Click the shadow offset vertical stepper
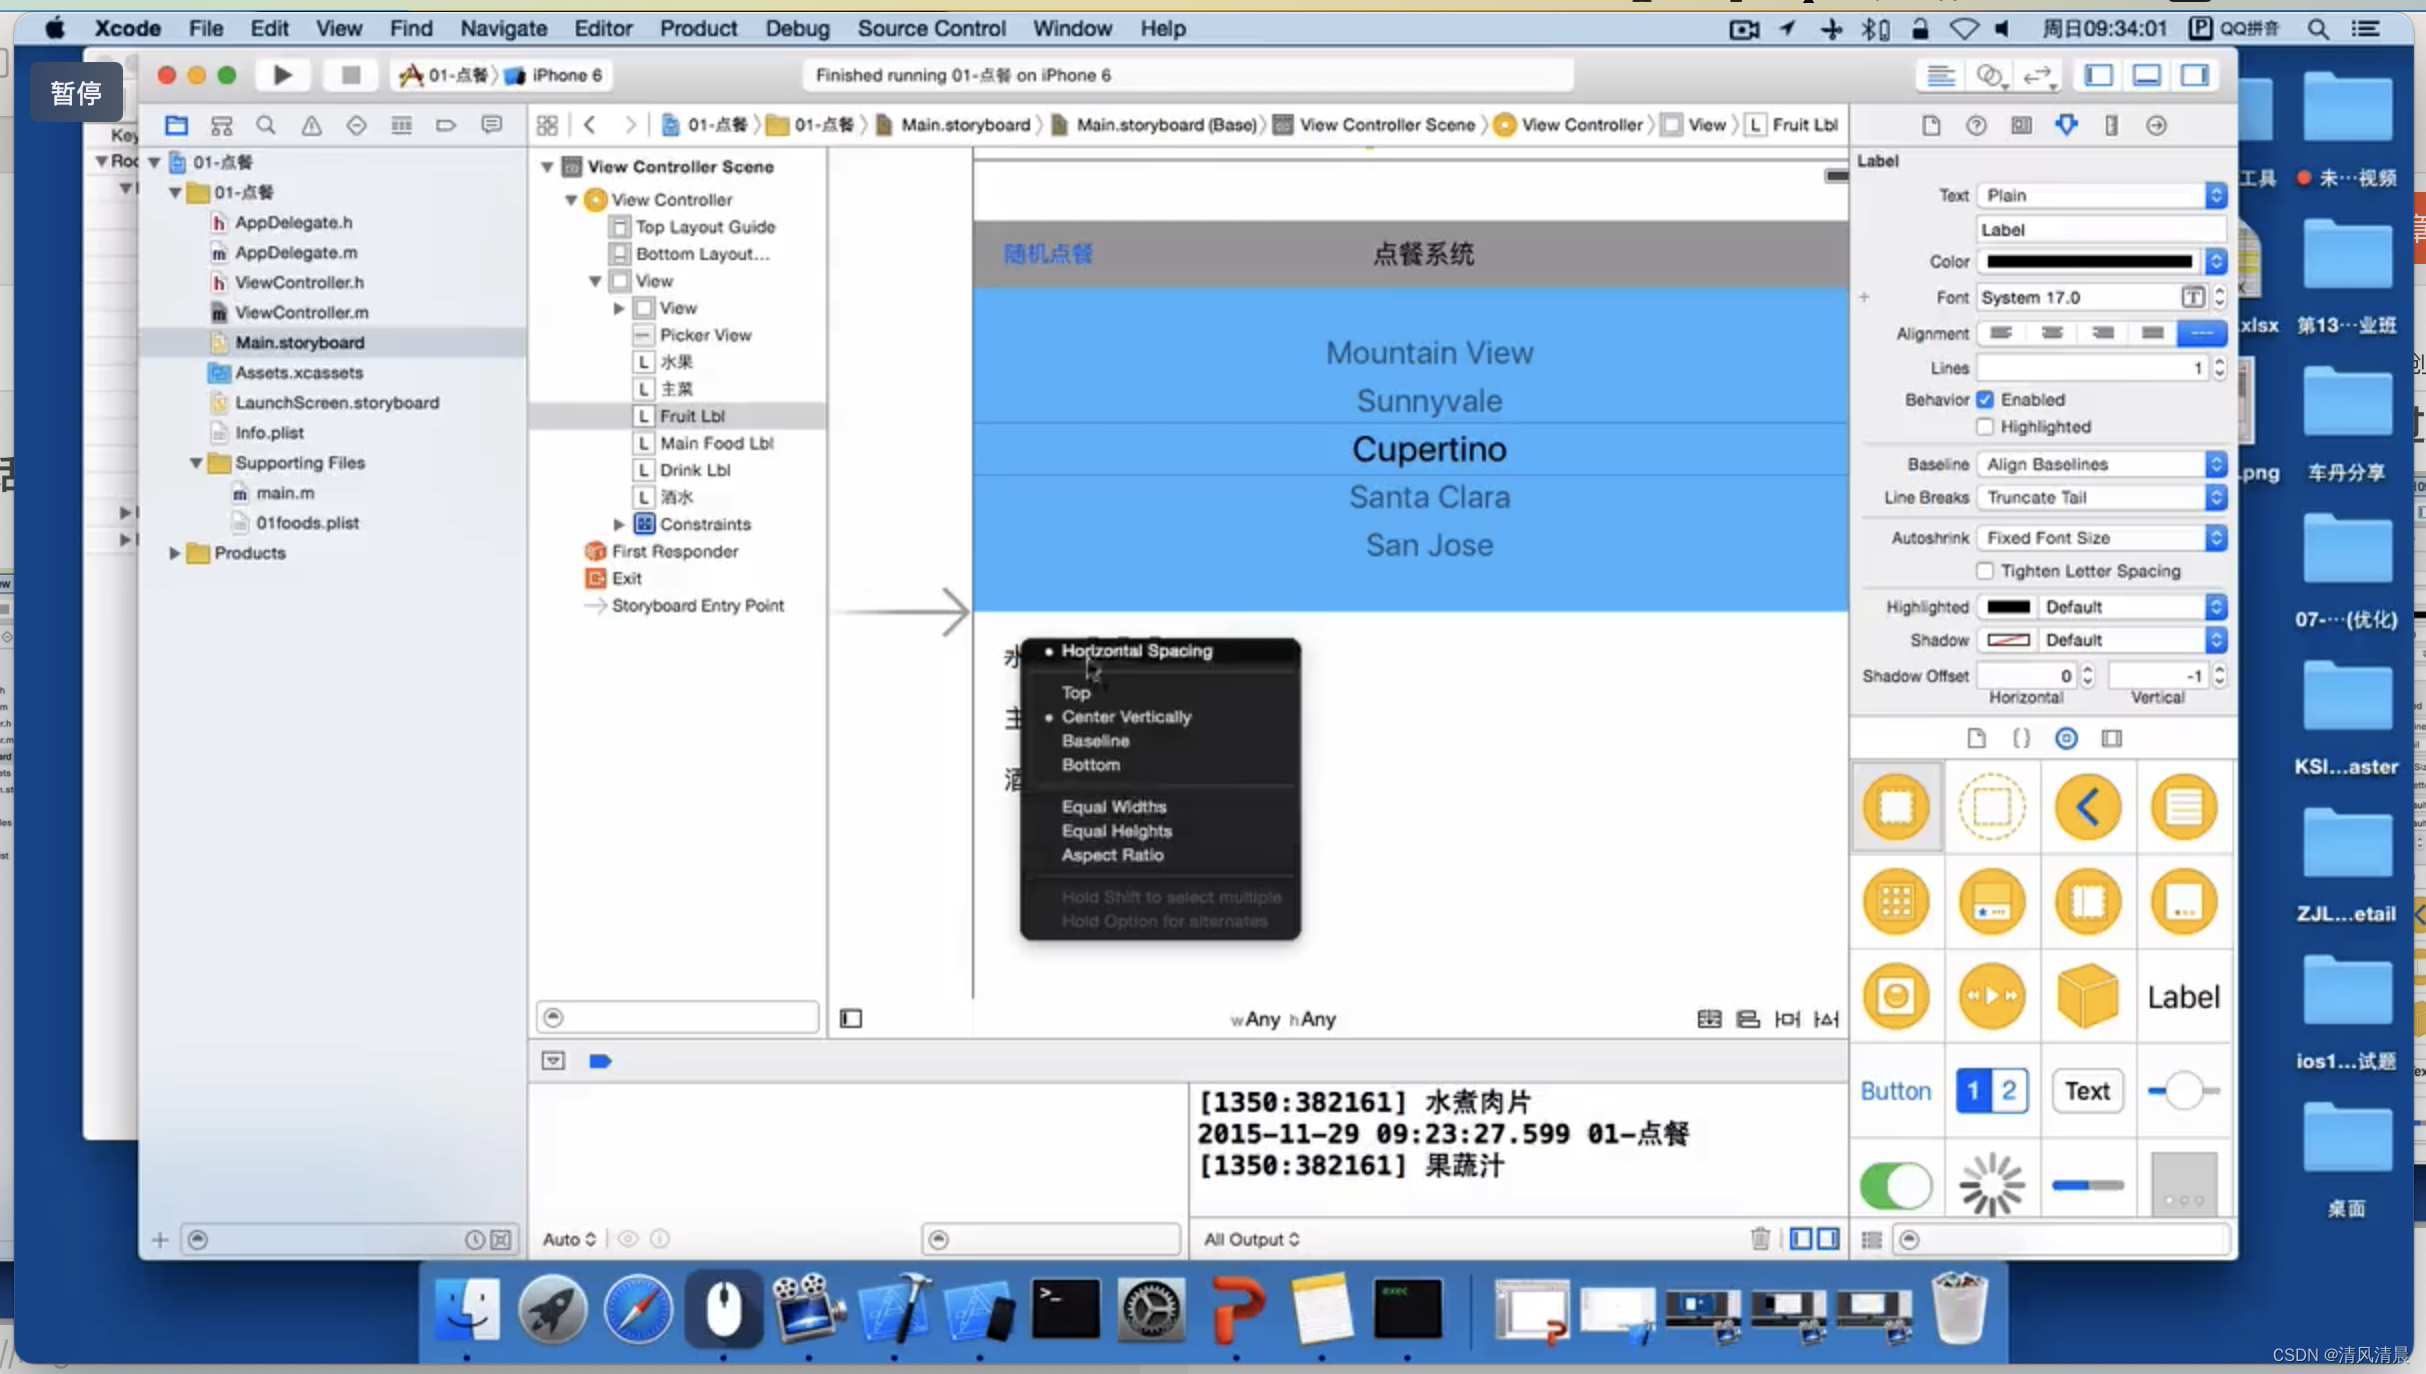 point(2218,675)
